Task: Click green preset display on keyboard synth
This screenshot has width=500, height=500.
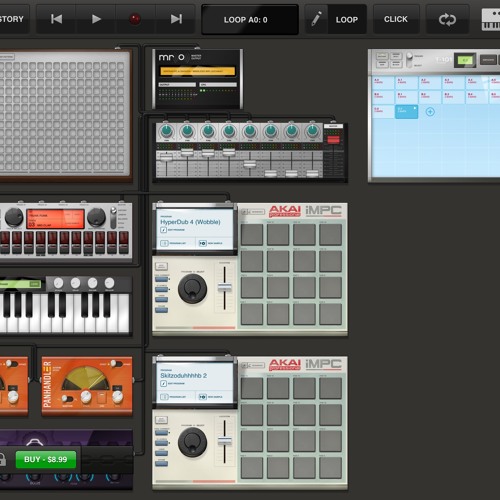Action: click(x=20, y=284)
